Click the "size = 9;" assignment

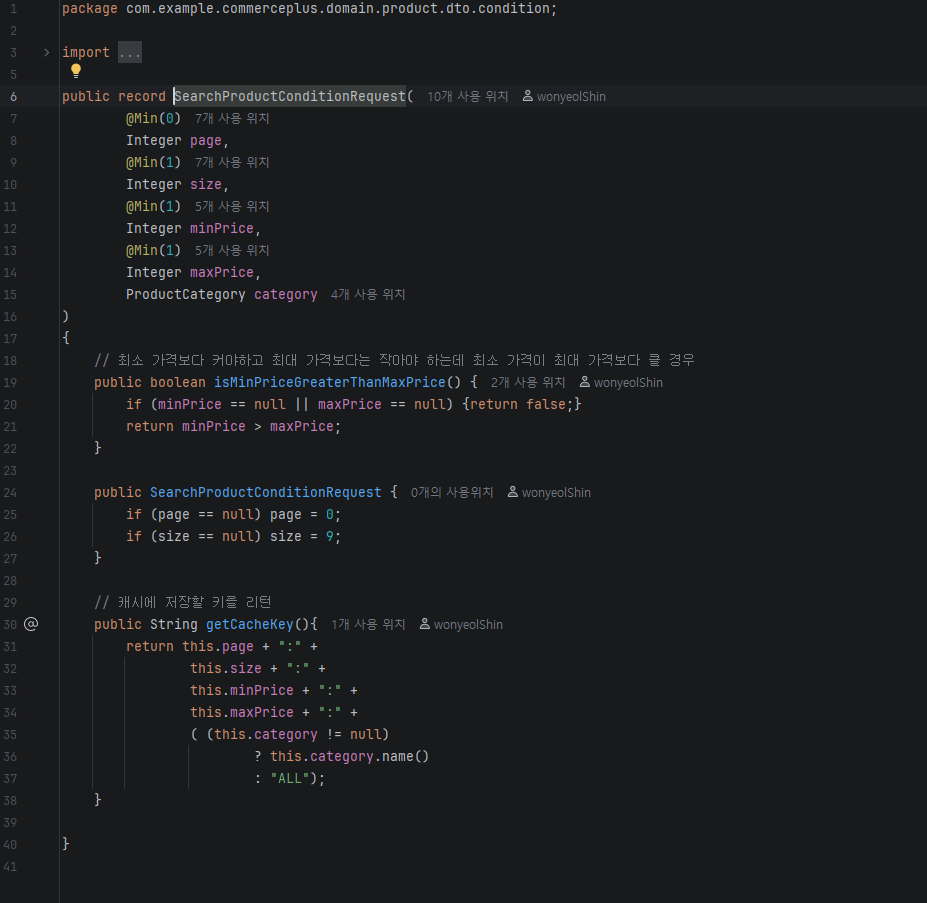point(305,536)
